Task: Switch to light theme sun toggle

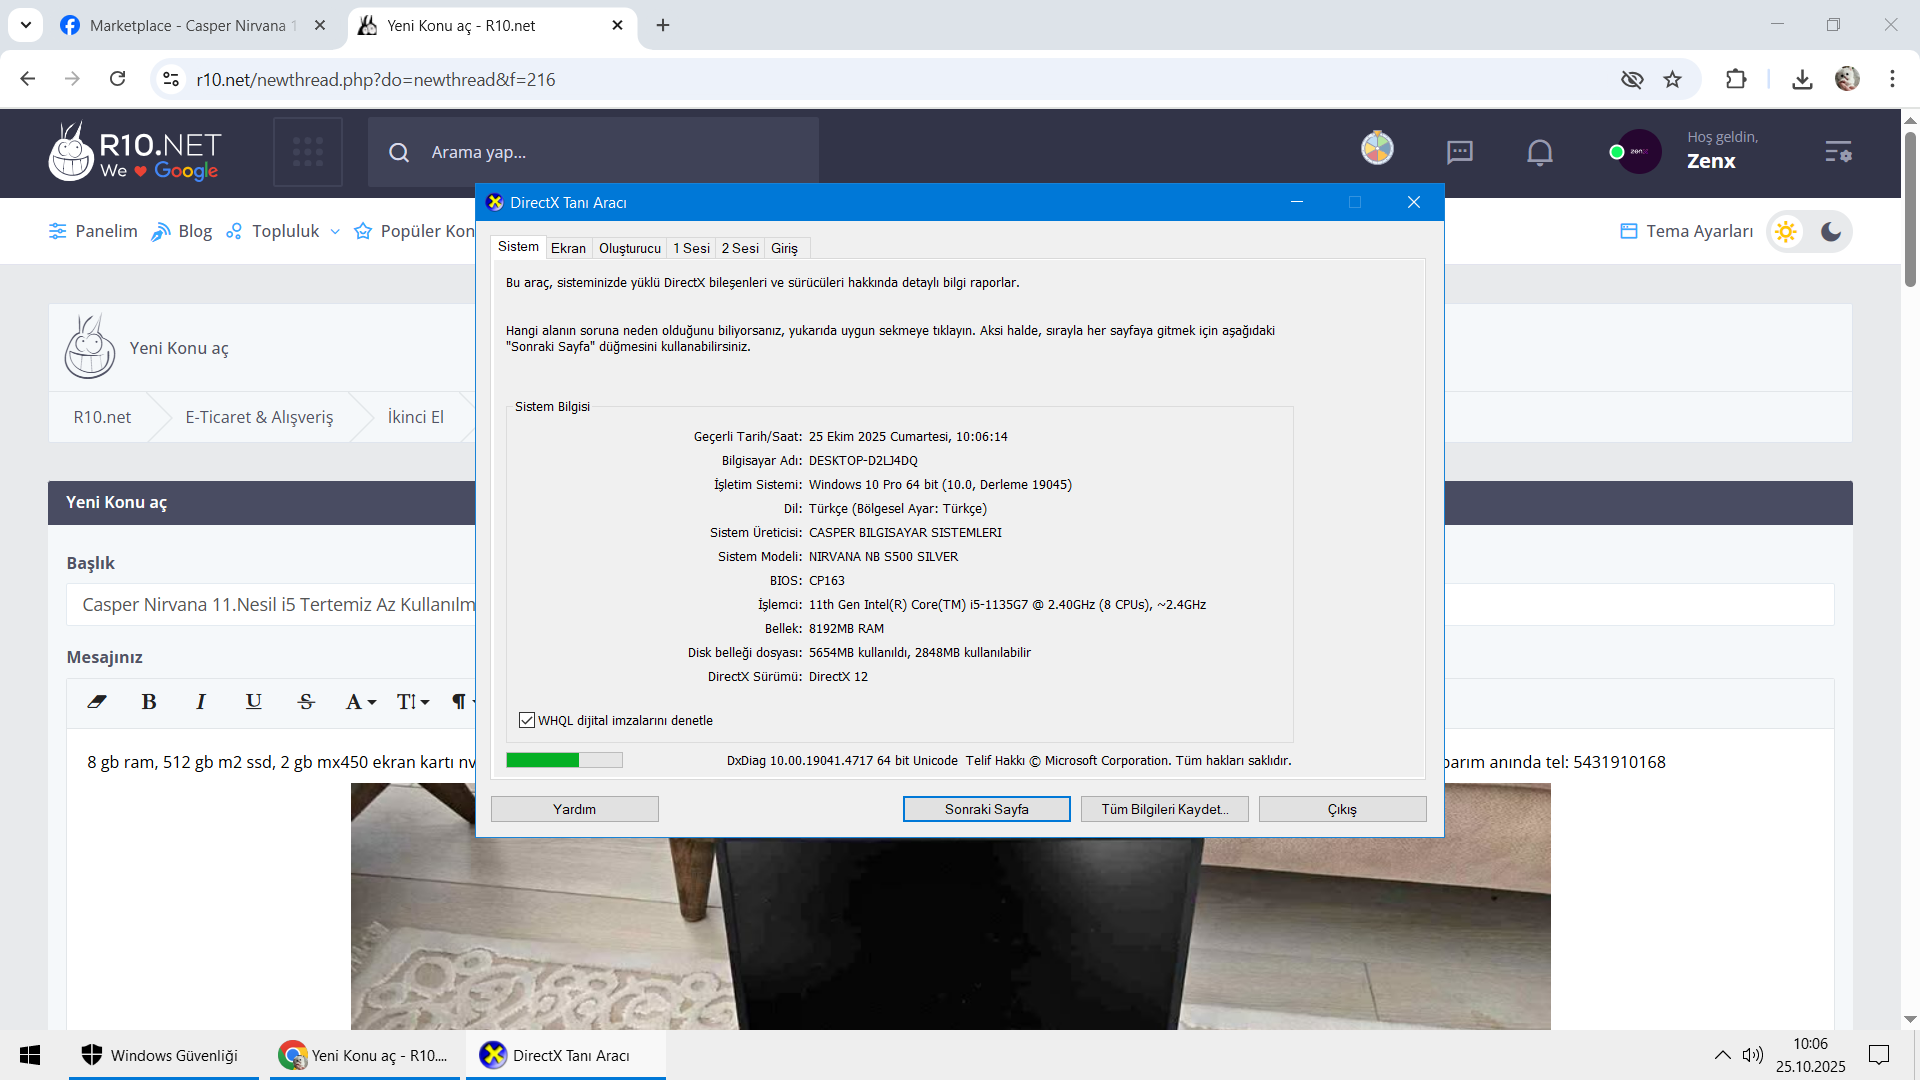Action: pos(1786,232)
